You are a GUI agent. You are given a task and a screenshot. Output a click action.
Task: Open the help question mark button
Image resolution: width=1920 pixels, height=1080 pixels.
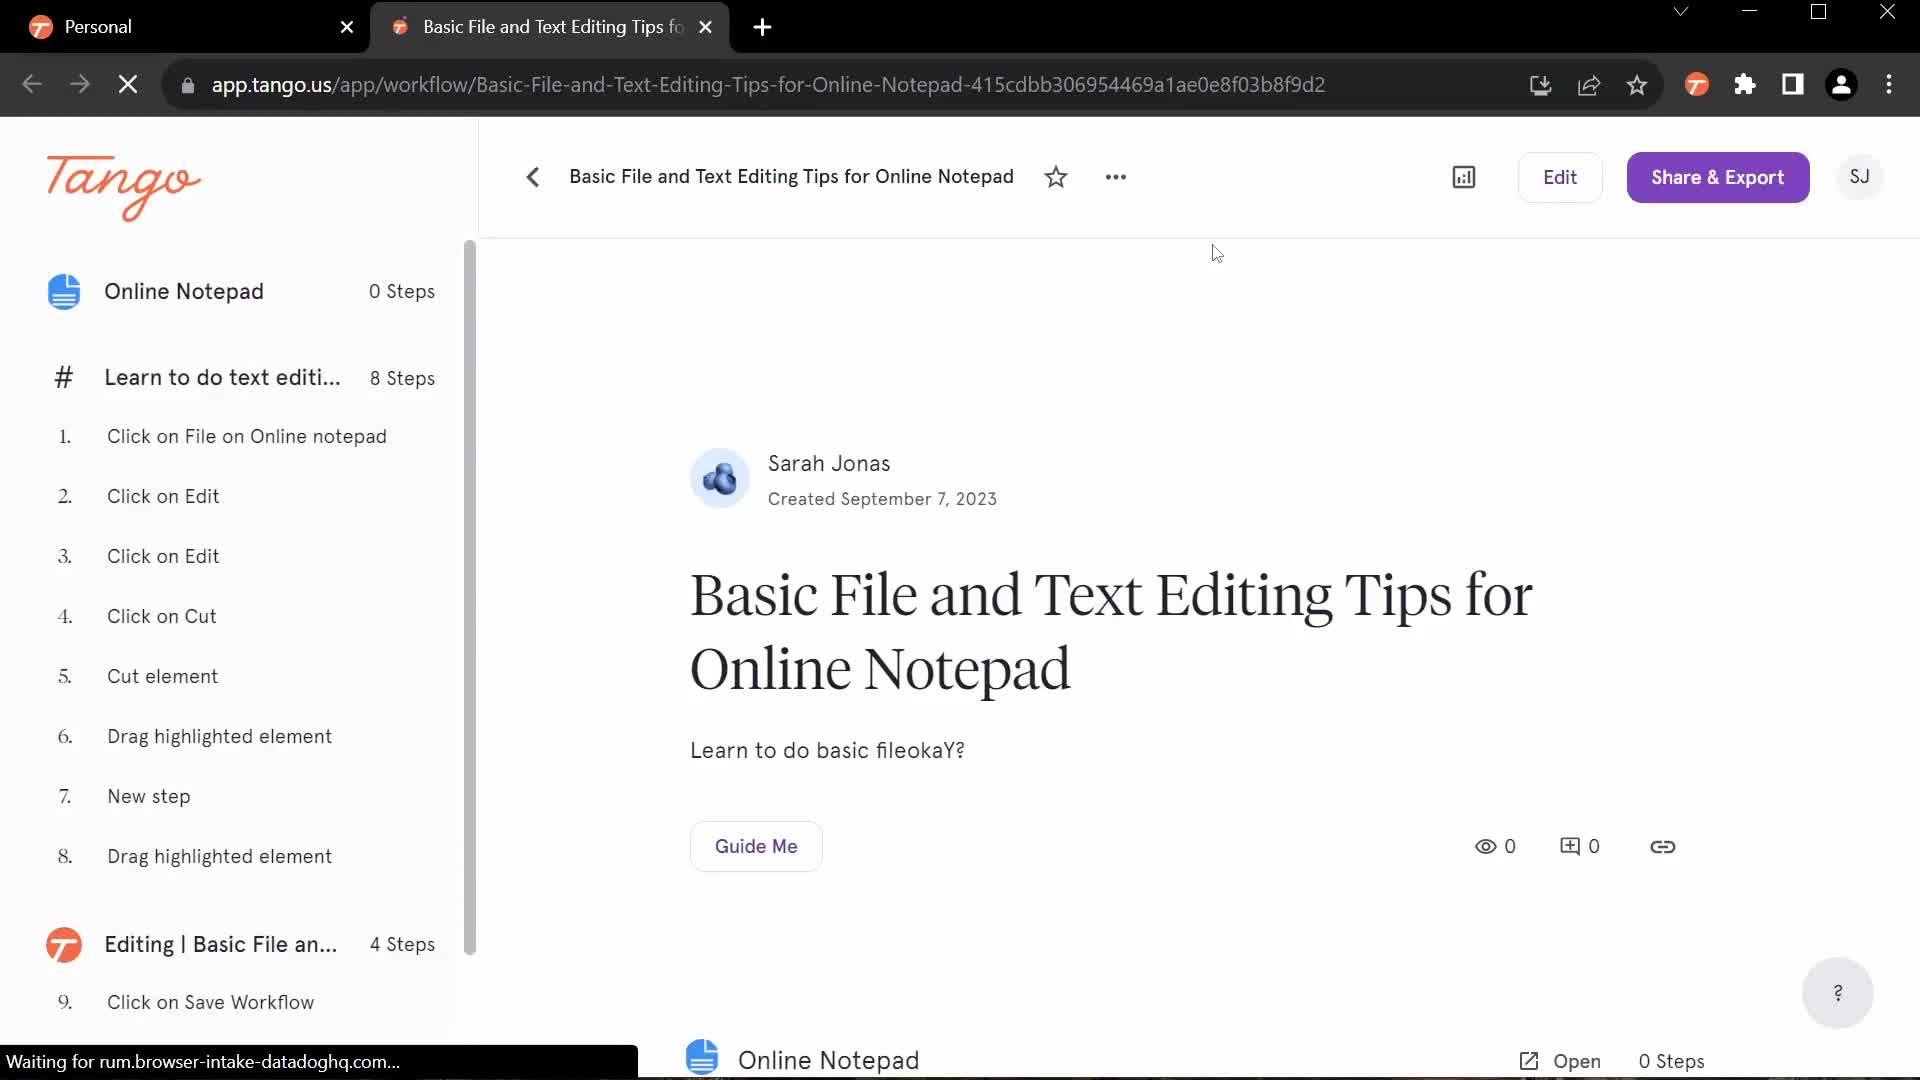pyautogui.click(x=1838, y=993)
